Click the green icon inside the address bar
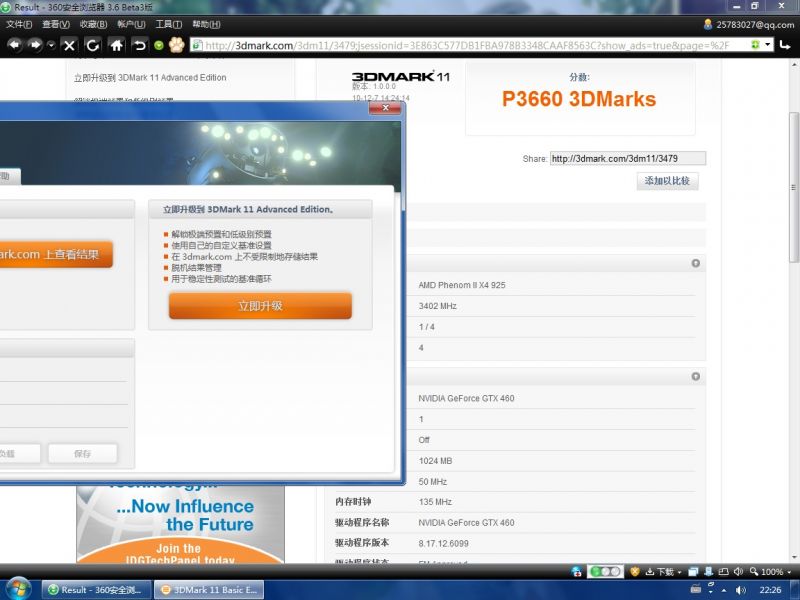 click(x=755, y=45)
